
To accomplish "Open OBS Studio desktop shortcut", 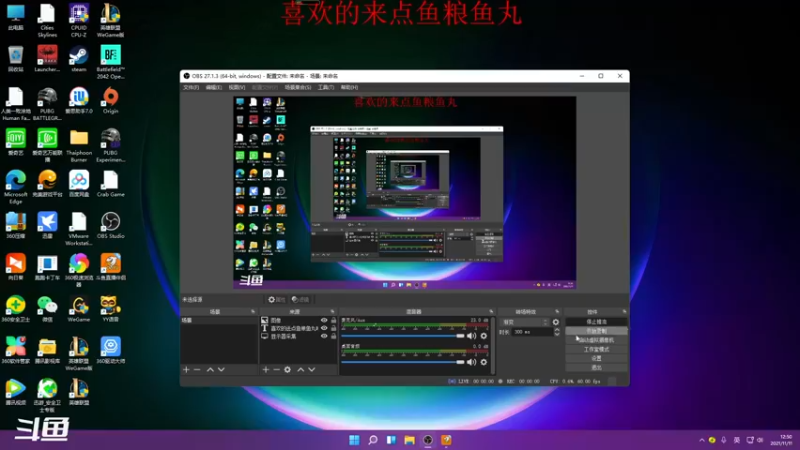I will pos(111,226).
